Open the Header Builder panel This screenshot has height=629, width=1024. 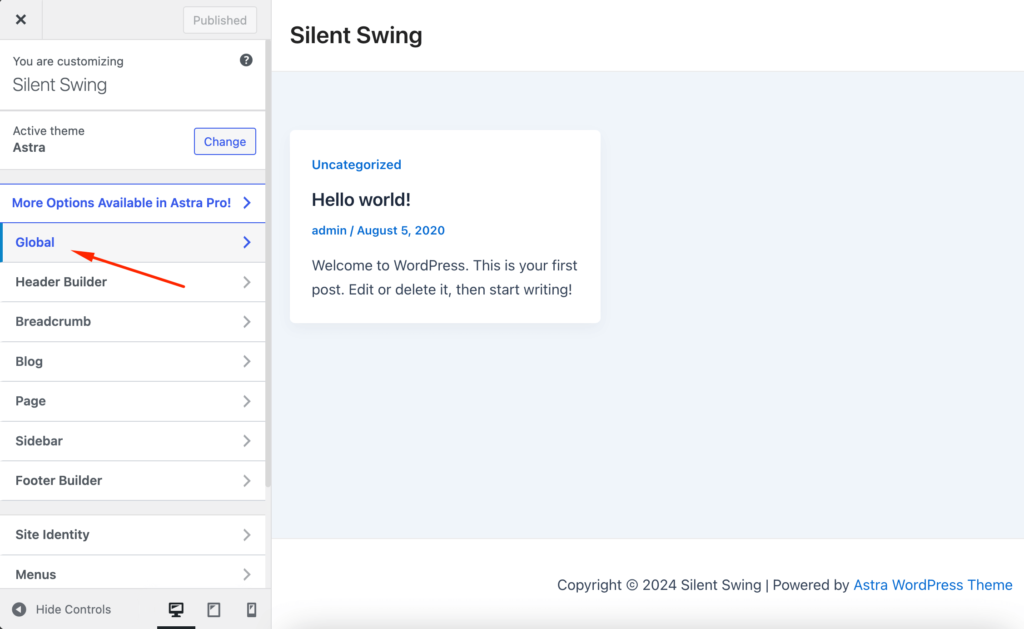tap(133, 282)
